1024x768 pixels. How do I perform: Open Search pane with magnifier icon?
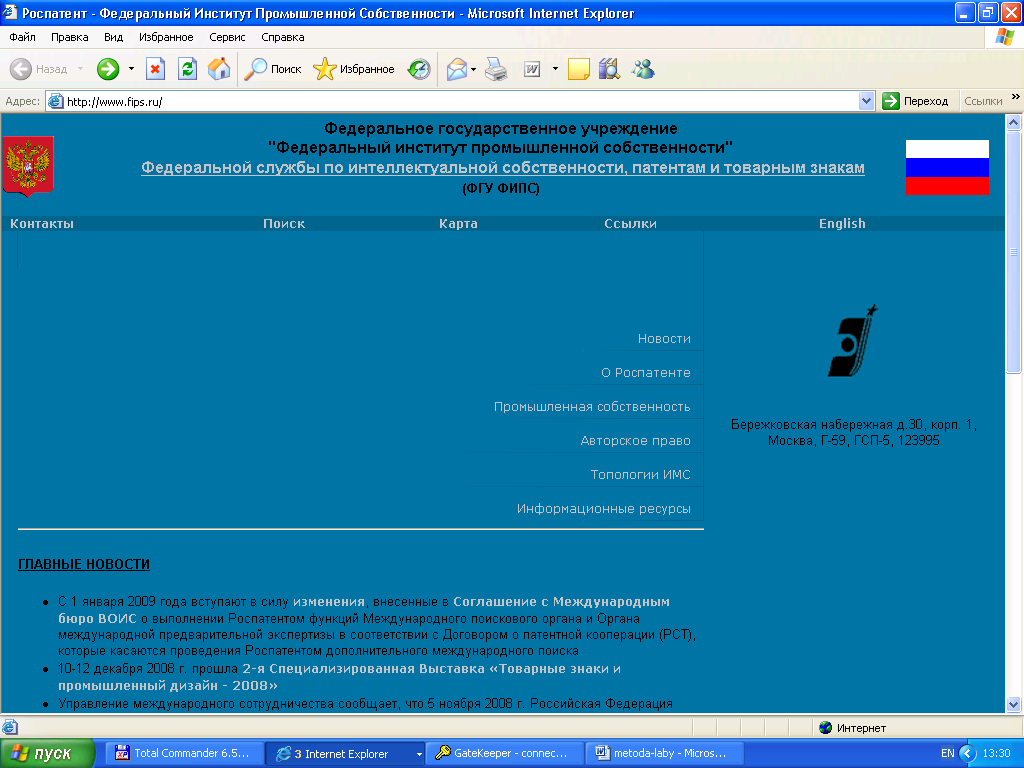click(255, 69)
